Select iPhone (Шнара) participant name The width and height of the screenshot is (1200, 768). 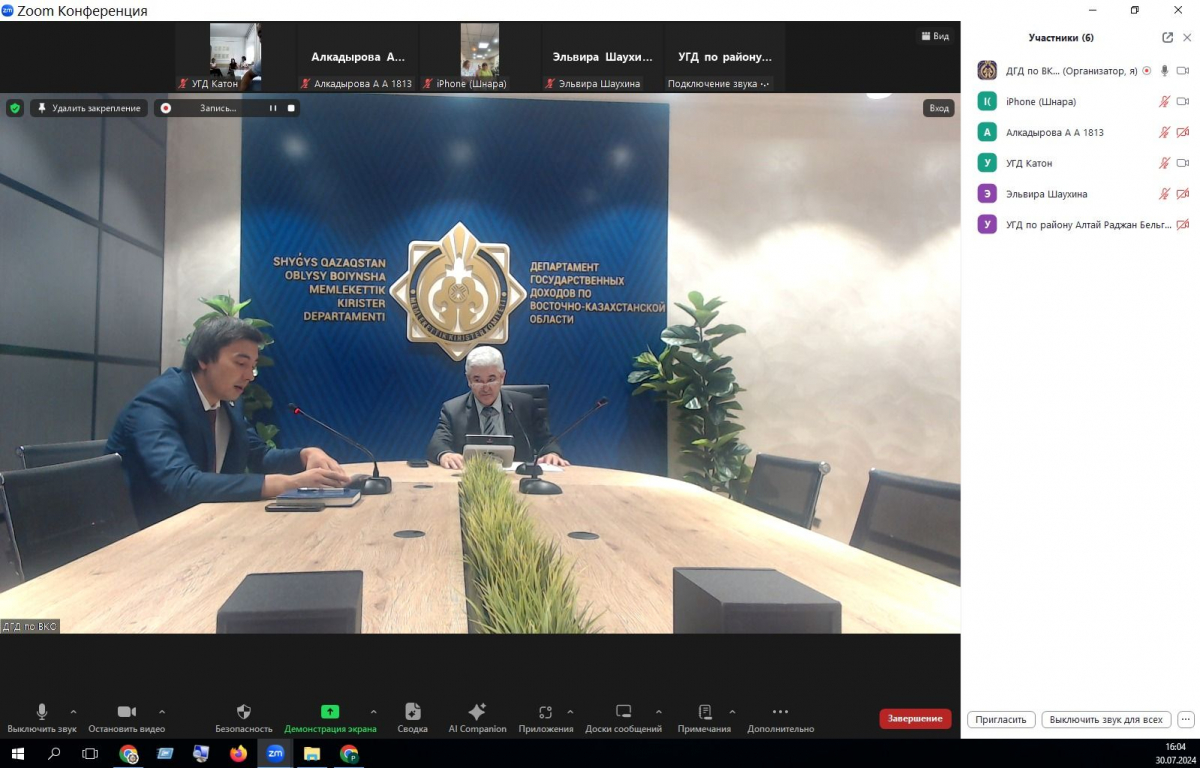(1041, 102)
